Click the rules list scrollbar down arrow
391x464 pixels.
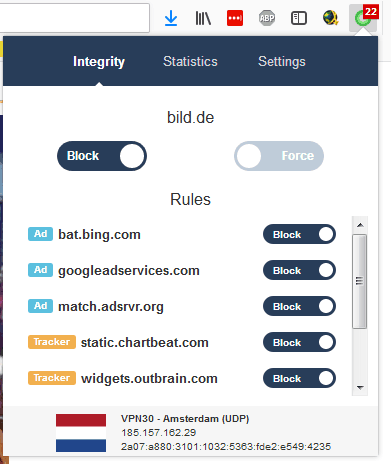360,388
